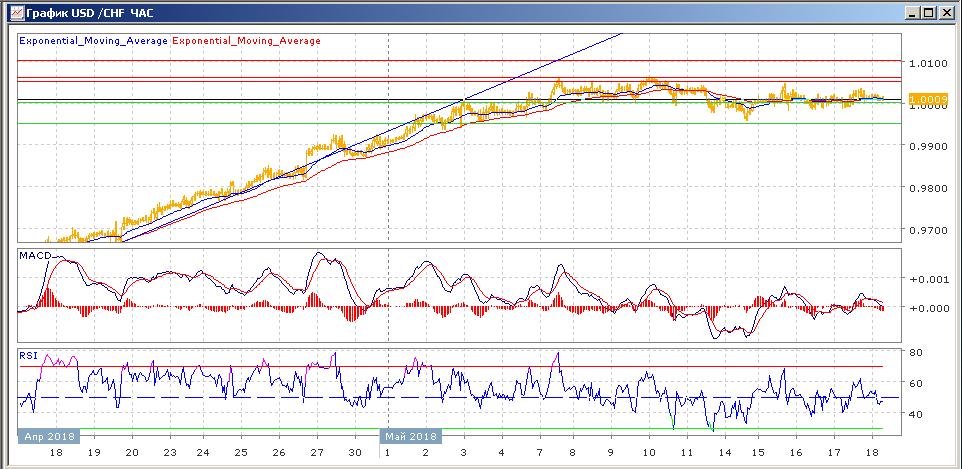Maximize the USD/CHF chart window
The width and height of the screenshot is (962, 469).
coord(929,12)
